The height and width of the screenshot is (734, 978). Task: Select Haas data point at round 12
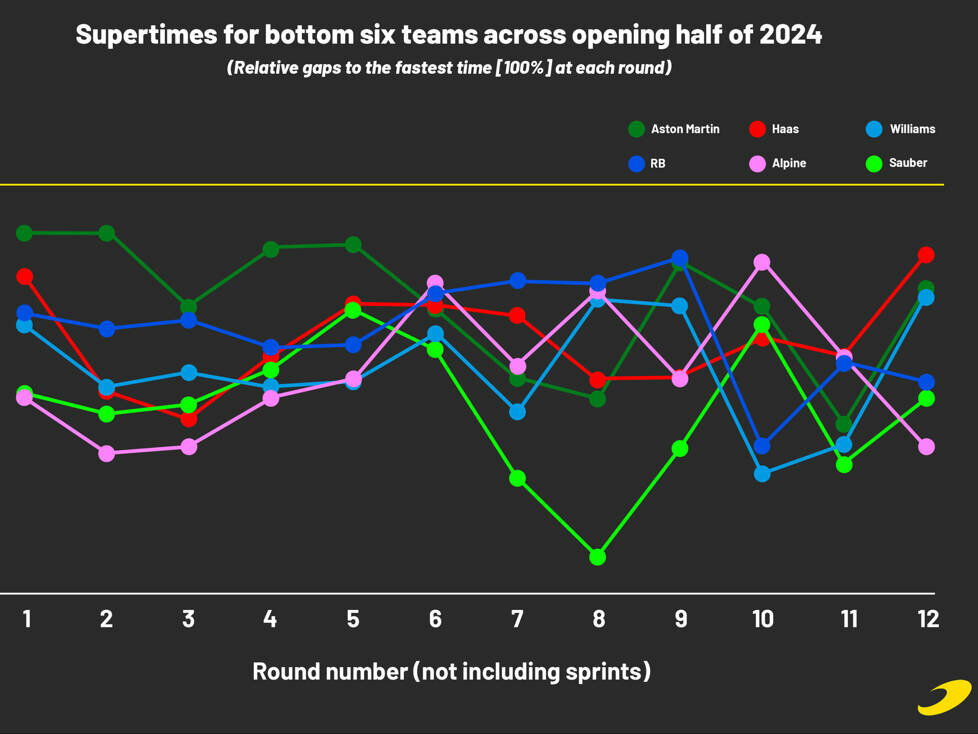(926, 254)
